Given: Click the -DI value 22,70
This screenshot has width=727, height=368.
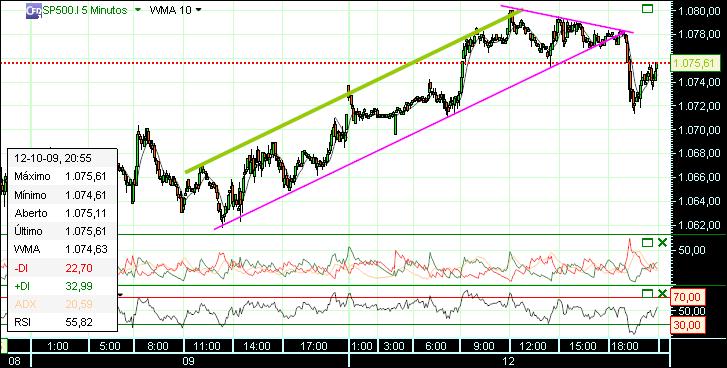Looking at the screenshot, I should pyautogui.click(x=79, y=267).
